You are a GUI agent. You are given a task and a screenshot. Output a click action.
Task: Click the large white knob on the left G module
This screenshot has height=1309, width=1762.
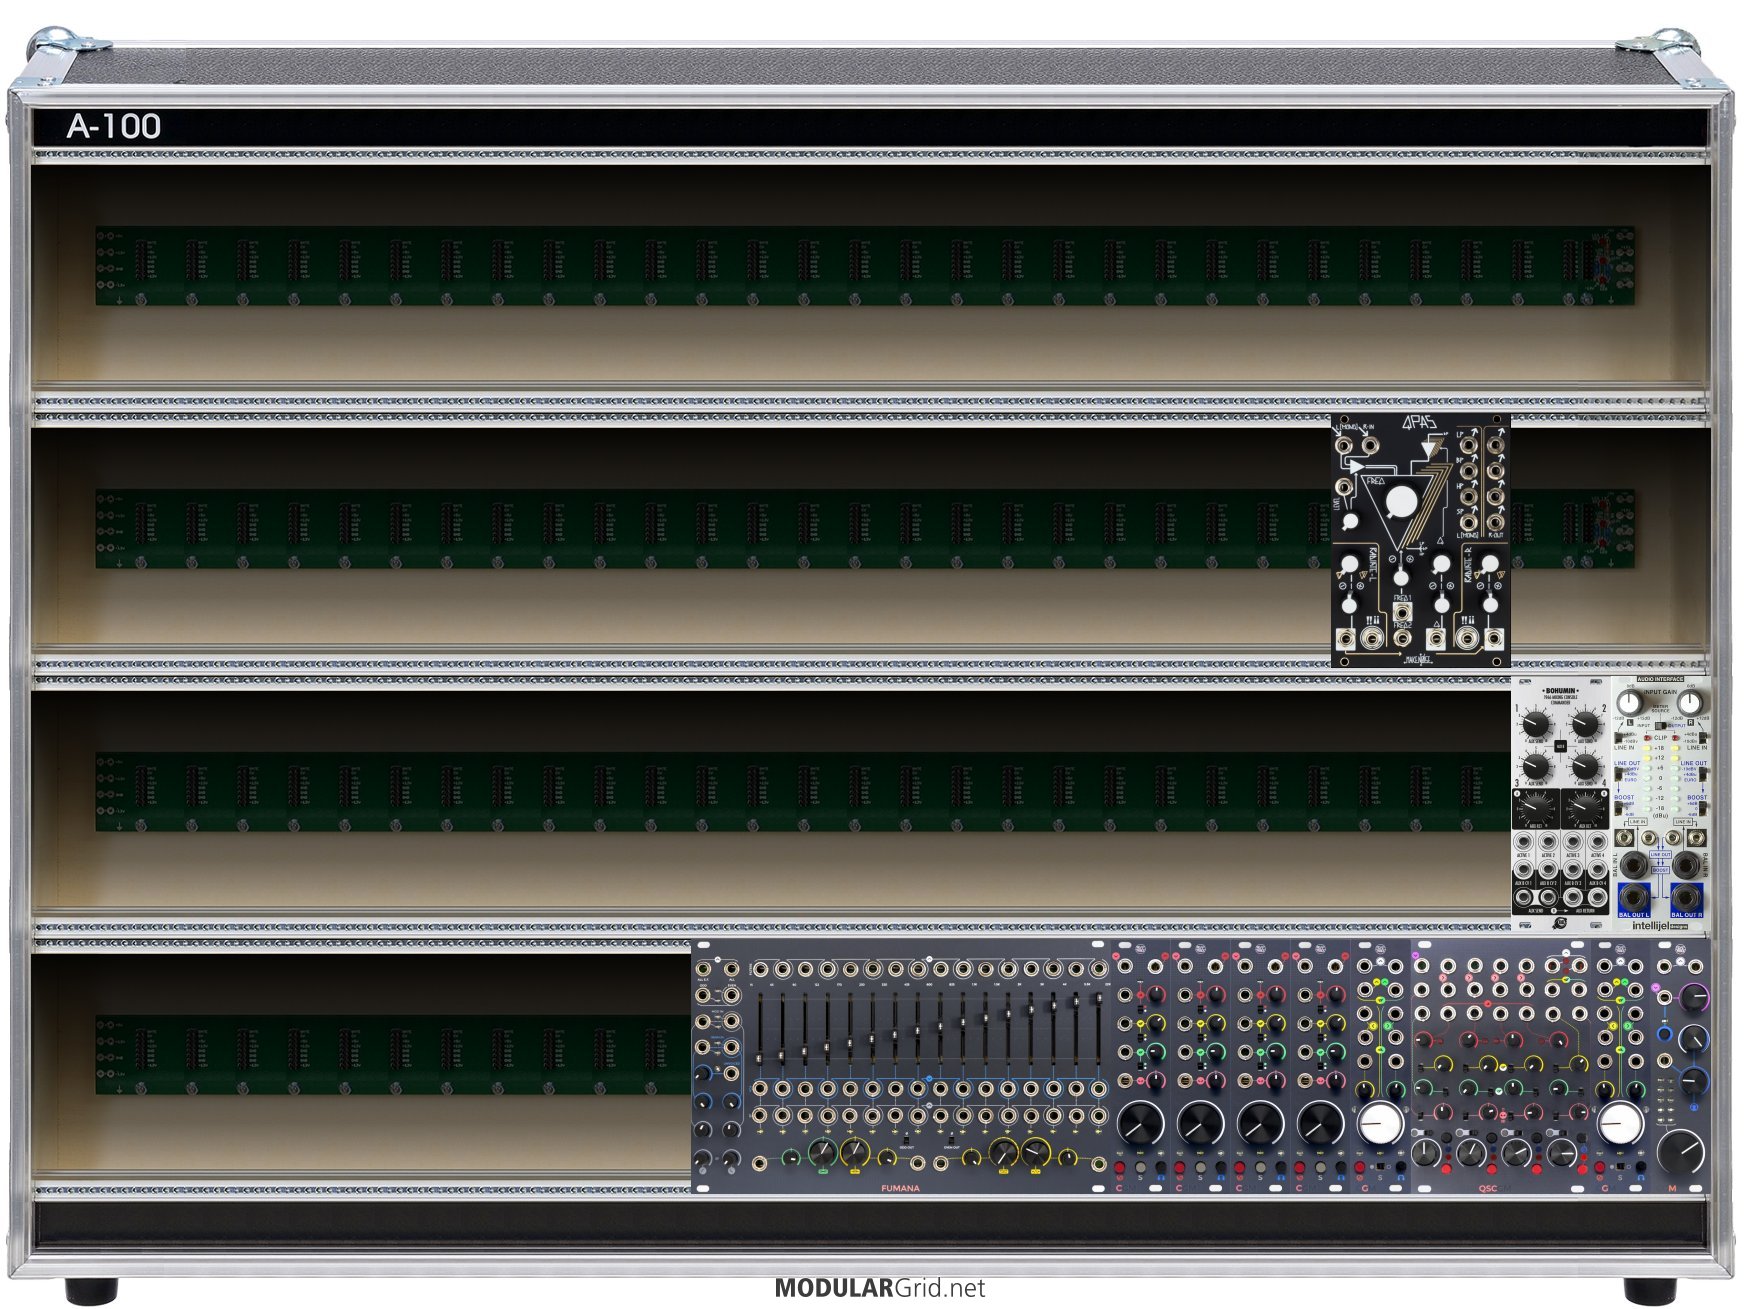1381,1123
